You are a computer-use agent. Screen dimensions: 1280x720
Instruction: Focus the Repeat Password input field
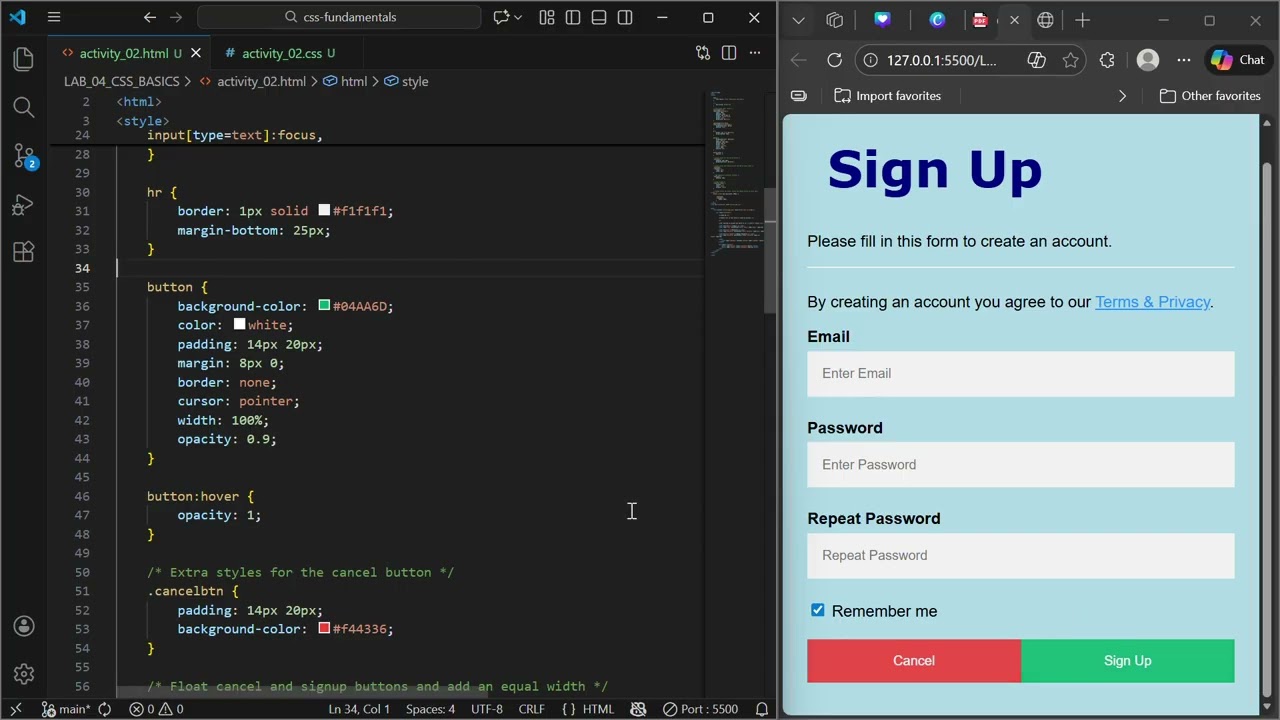[1021, 555]
